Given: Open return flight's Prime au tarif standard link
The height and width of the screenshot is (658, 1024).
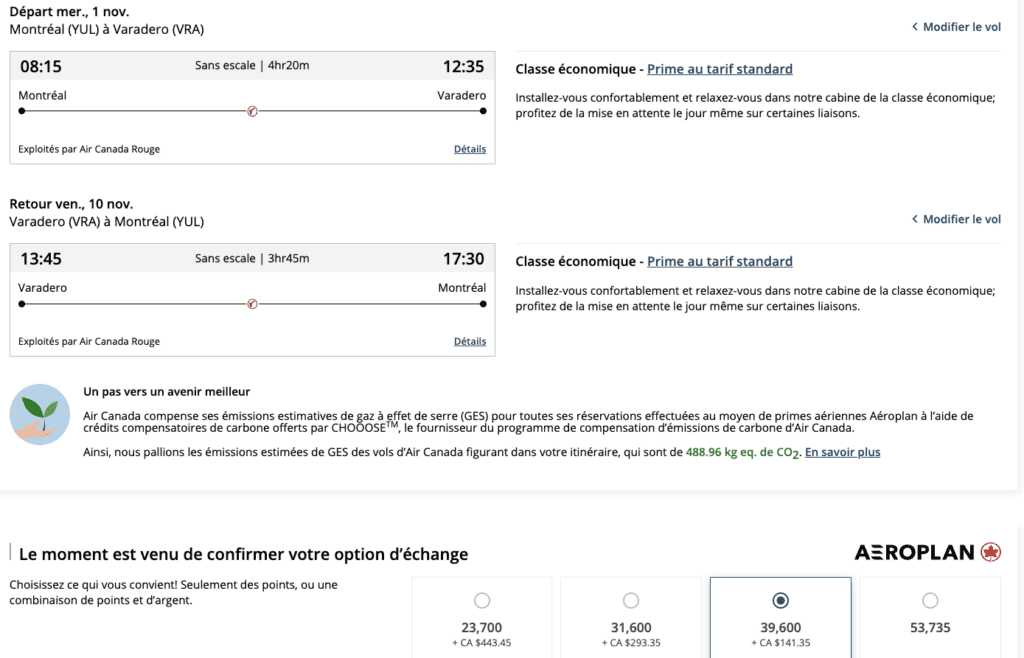Looking at the screenshot, I should (720, 261).
